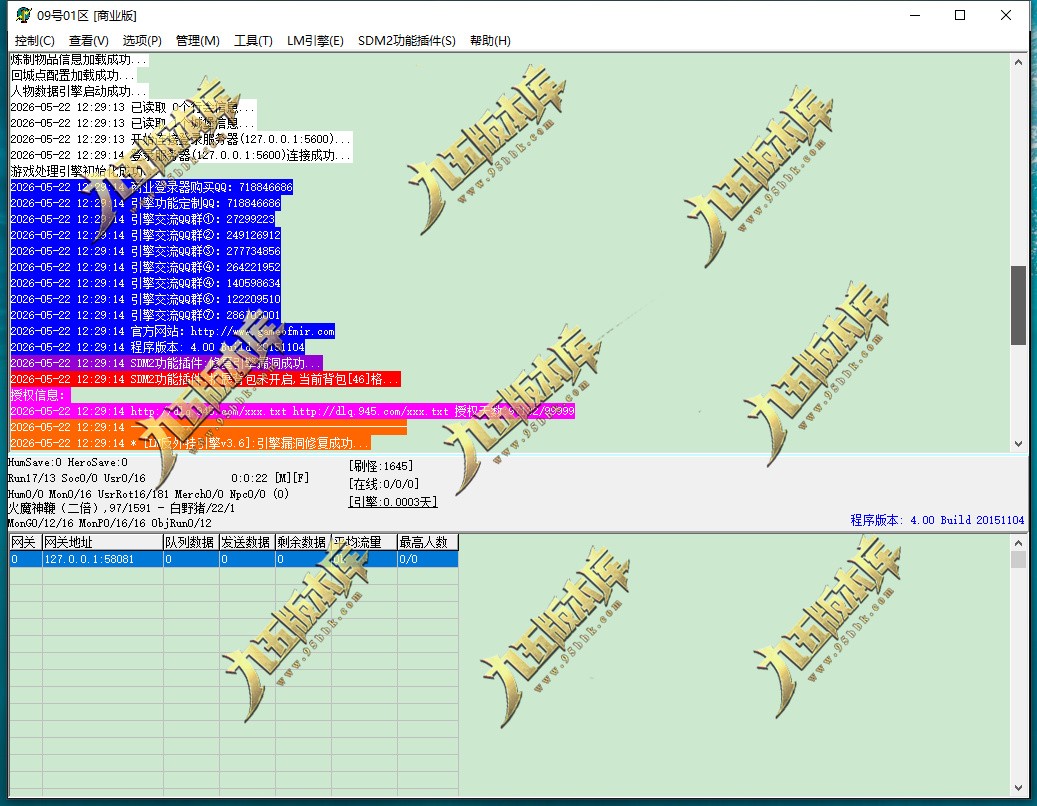1037x806 pixels.
Task: Select gateway row 127.0.0.1:58081
Action: click(x=233, y=559)
